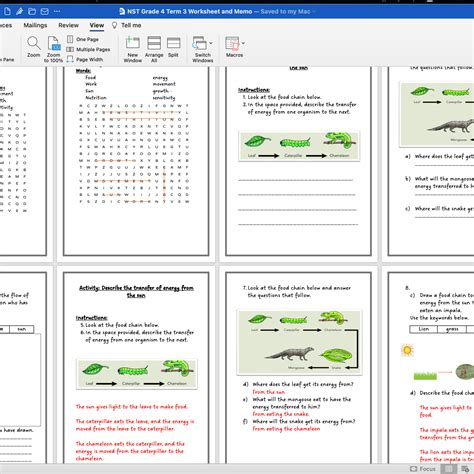Open the Mailings tab
Screen dimensions: 474x474
coord(35,25)
